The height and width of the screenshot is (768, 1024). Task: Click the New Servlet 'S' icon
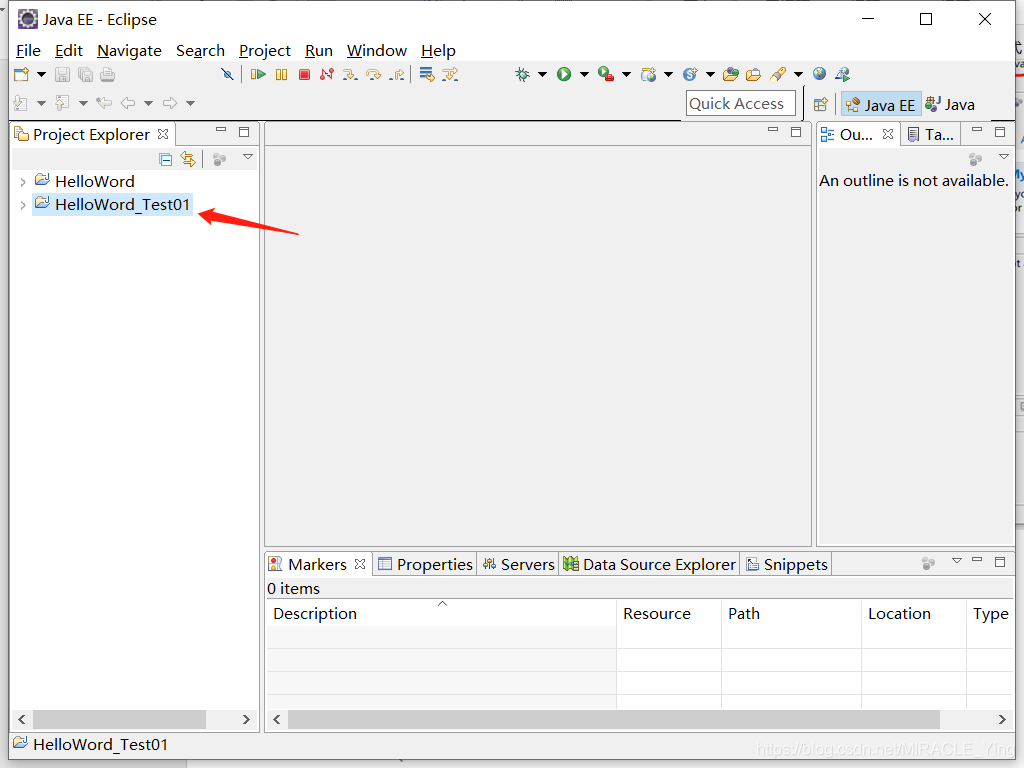point(690,74)
